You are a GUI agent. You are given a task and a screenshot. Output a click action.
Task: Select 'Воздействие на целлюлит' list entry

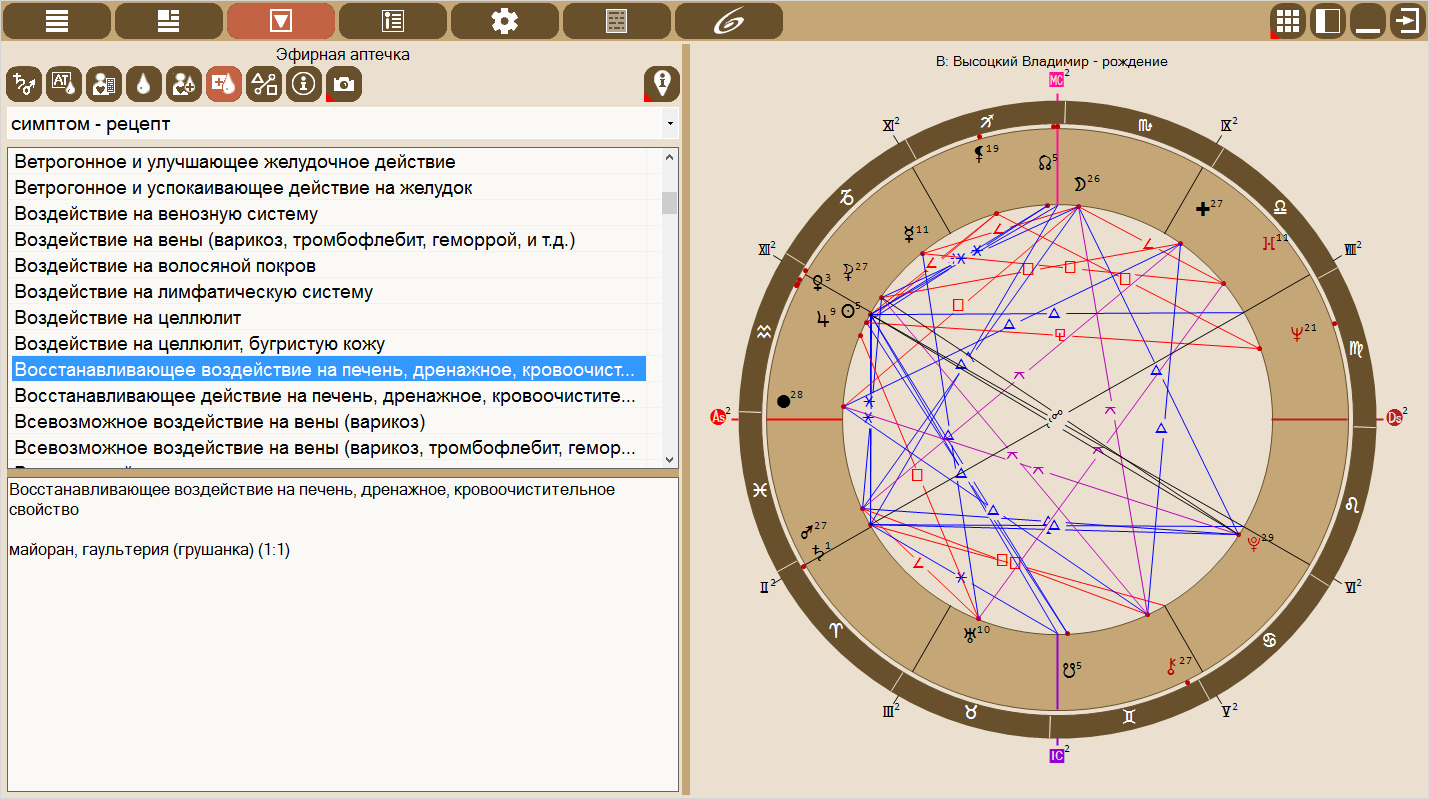click(128, 318)
